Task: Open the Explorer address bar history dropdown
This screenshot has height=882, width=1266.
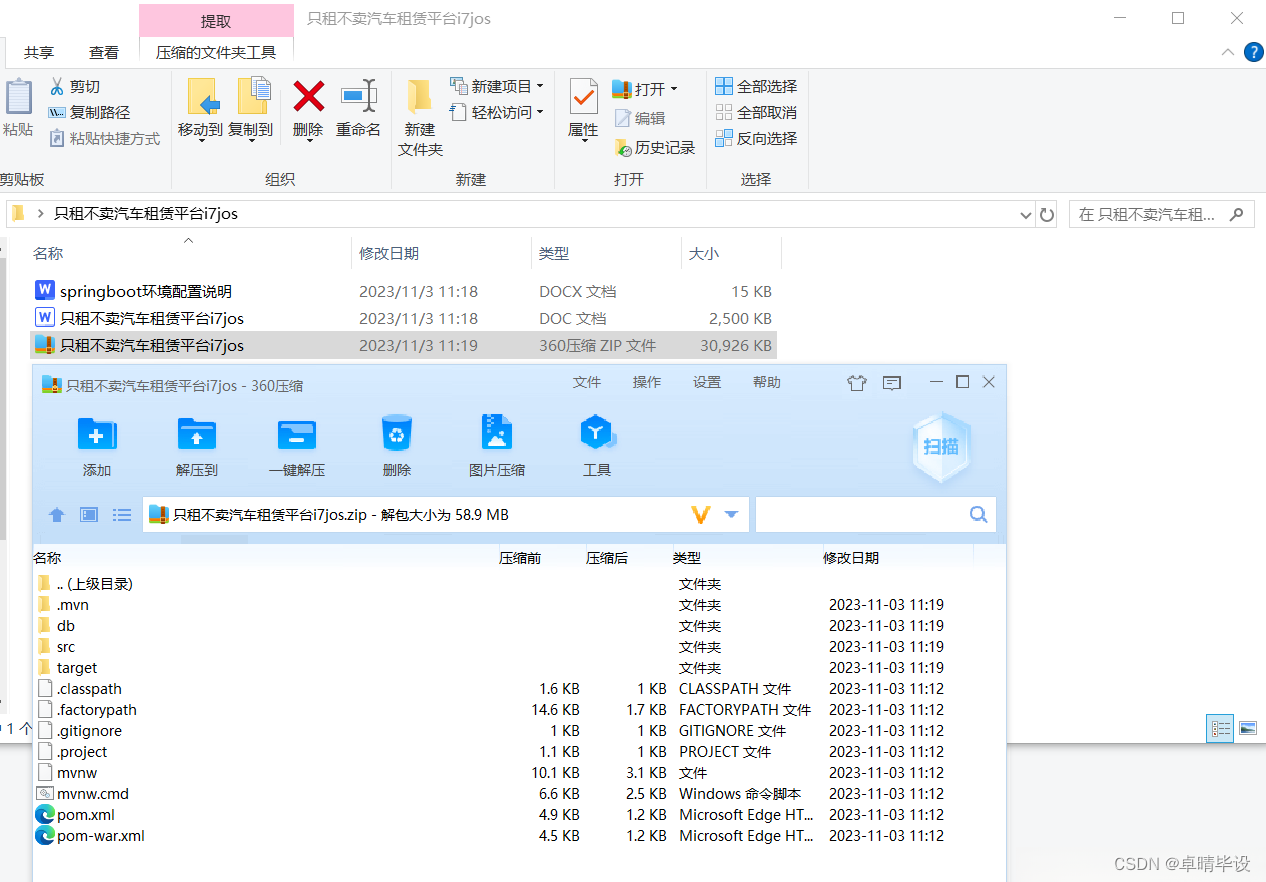Action: tap(1026, 214)
